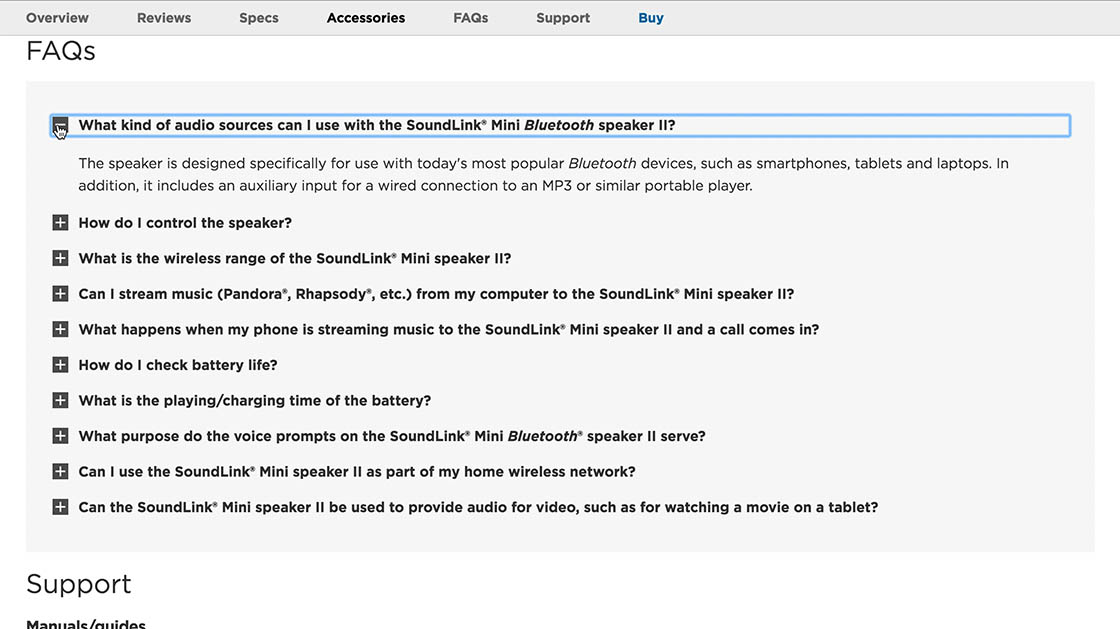The width and height of the screenshot is (1120, 629).
Task: Click plus icon beside wireless range question
Action: (60, 258)
